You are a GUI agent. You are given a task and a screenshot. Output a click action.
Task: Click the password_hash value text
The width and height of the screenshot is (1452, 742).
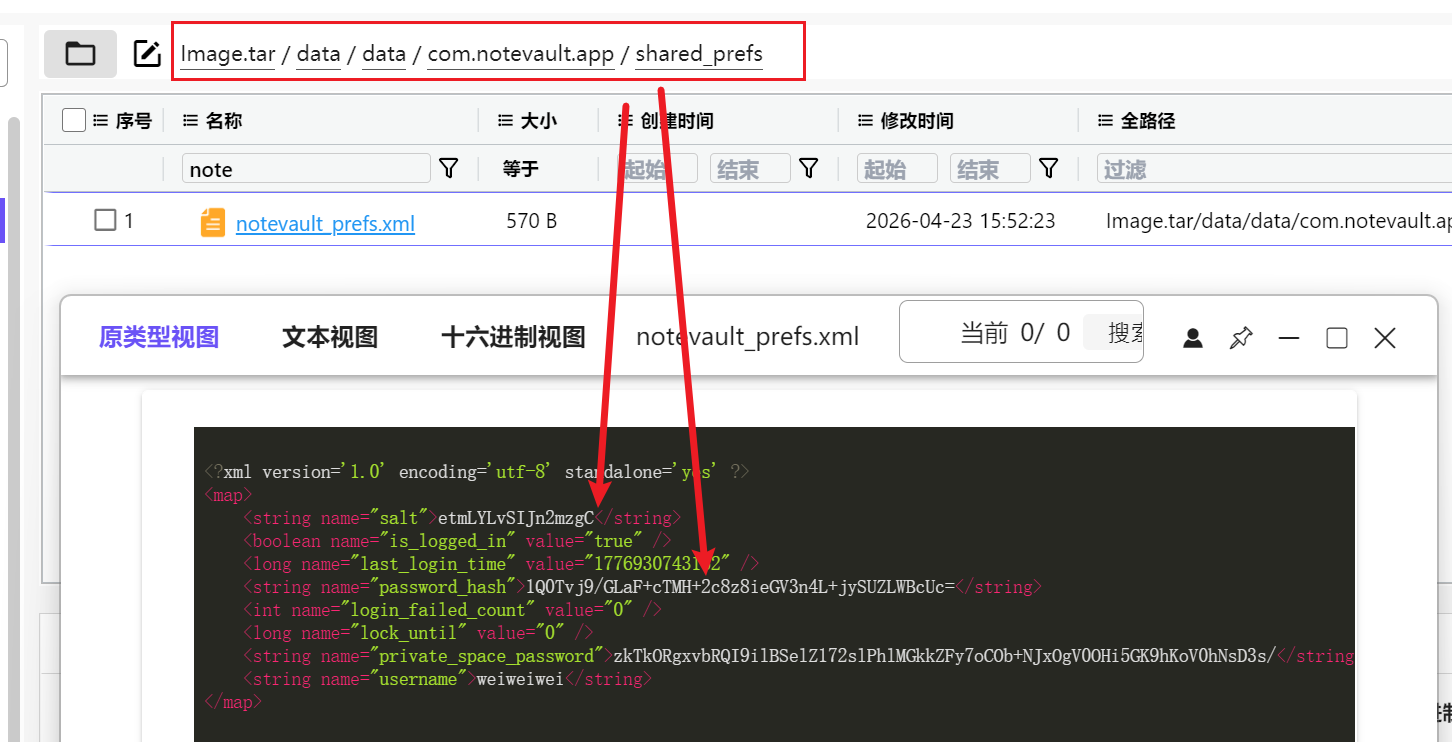click(741, 587)
